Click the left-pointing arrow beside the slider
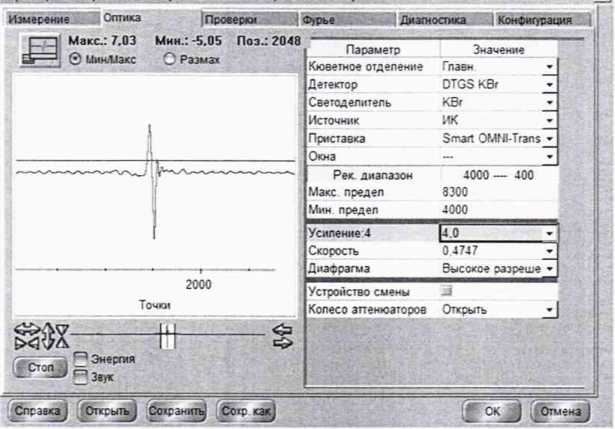Image resolution: width=615 pixels, height=429 pixels. tap(282, 330)
